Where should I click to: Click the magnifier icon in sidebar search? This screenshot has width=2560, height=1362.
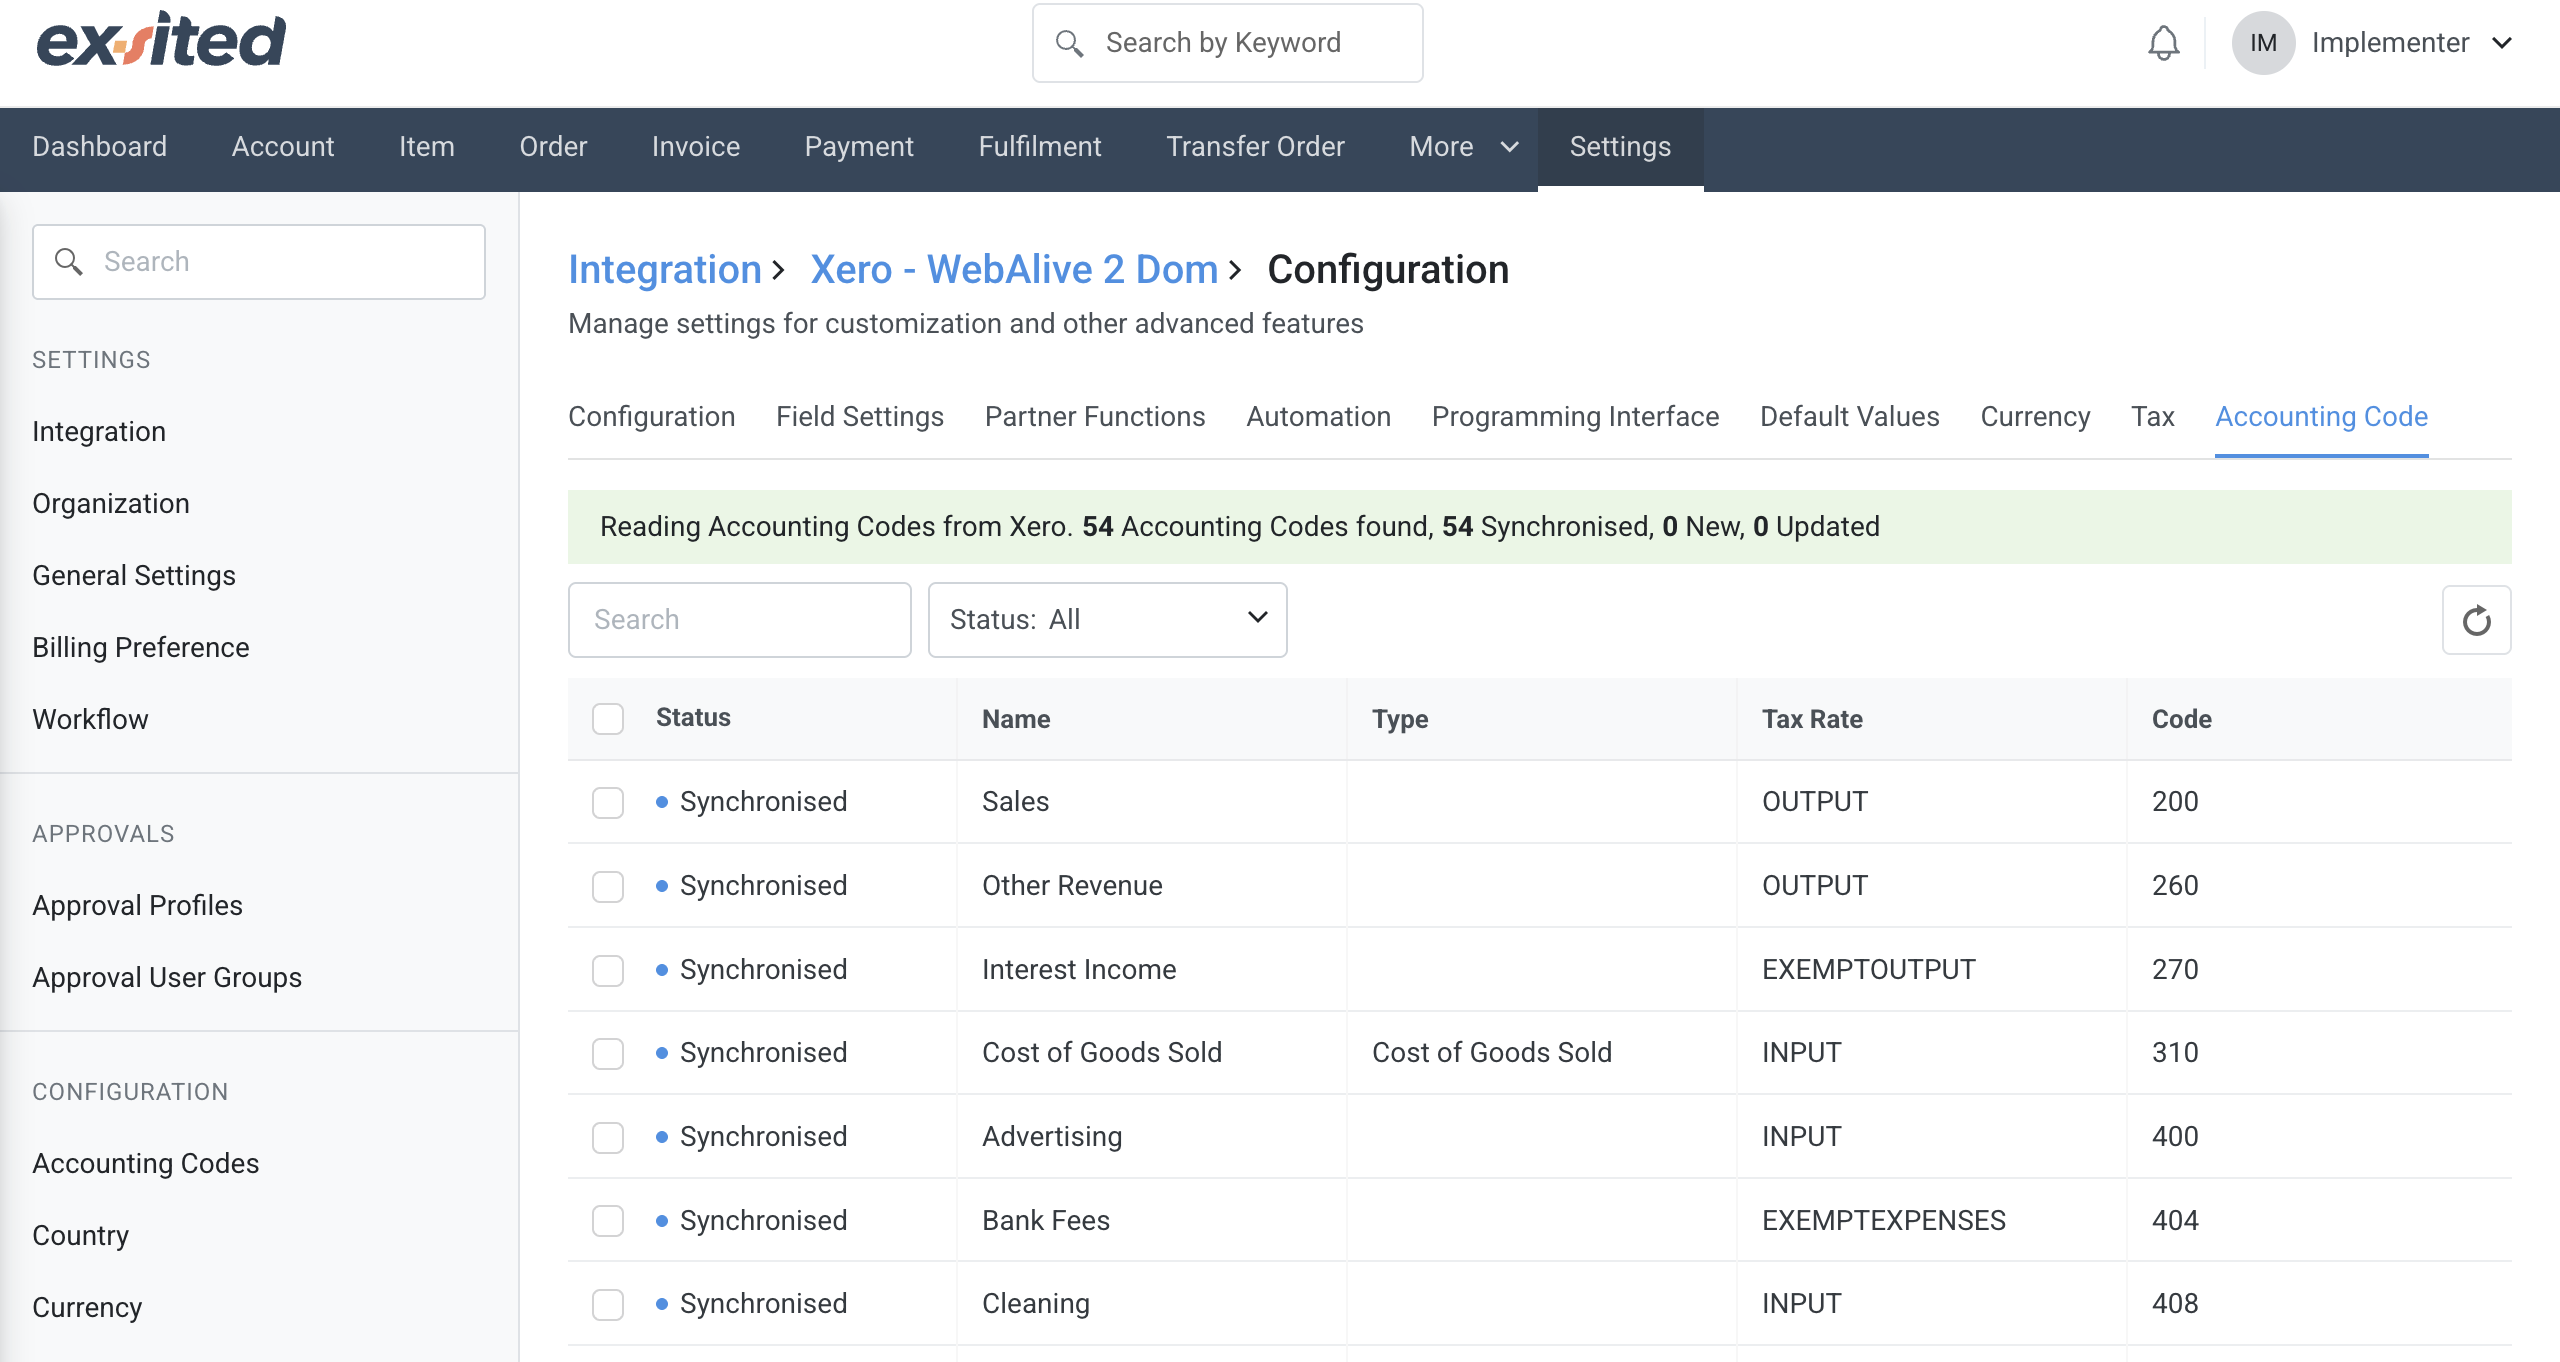click(68, 261)
